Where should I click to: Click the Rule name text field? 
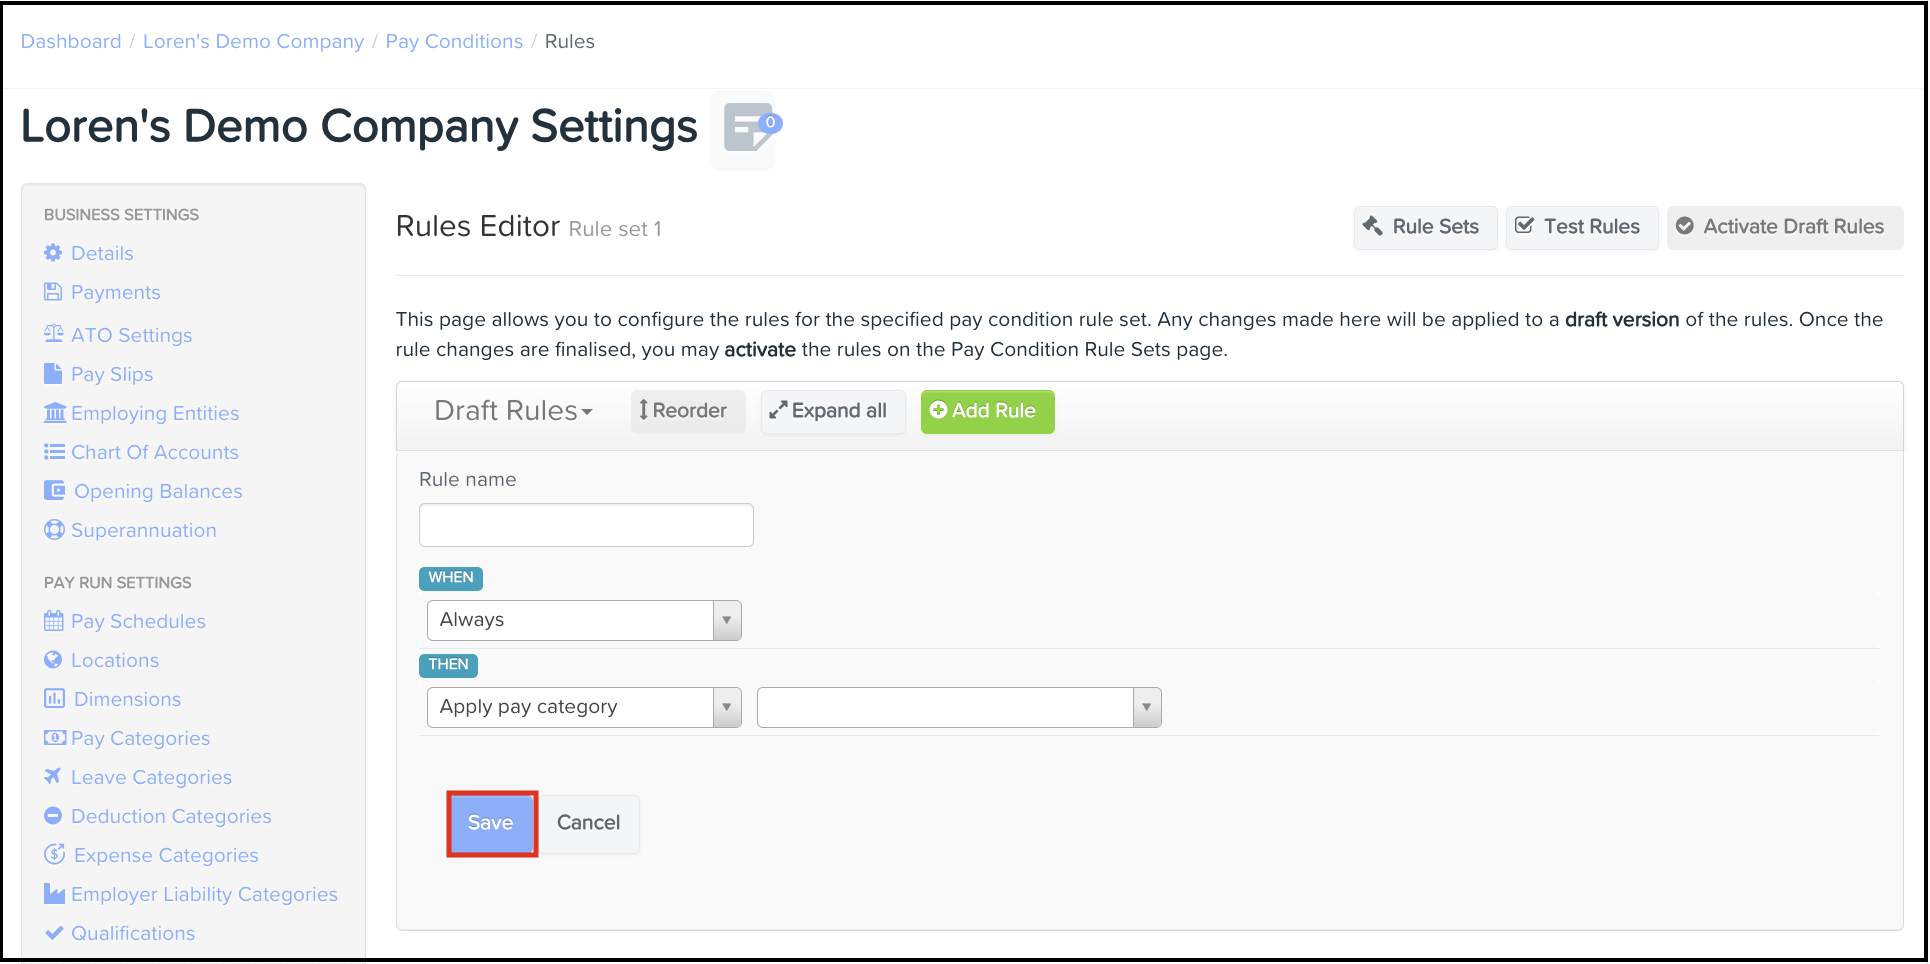click(x=586, y=525)
